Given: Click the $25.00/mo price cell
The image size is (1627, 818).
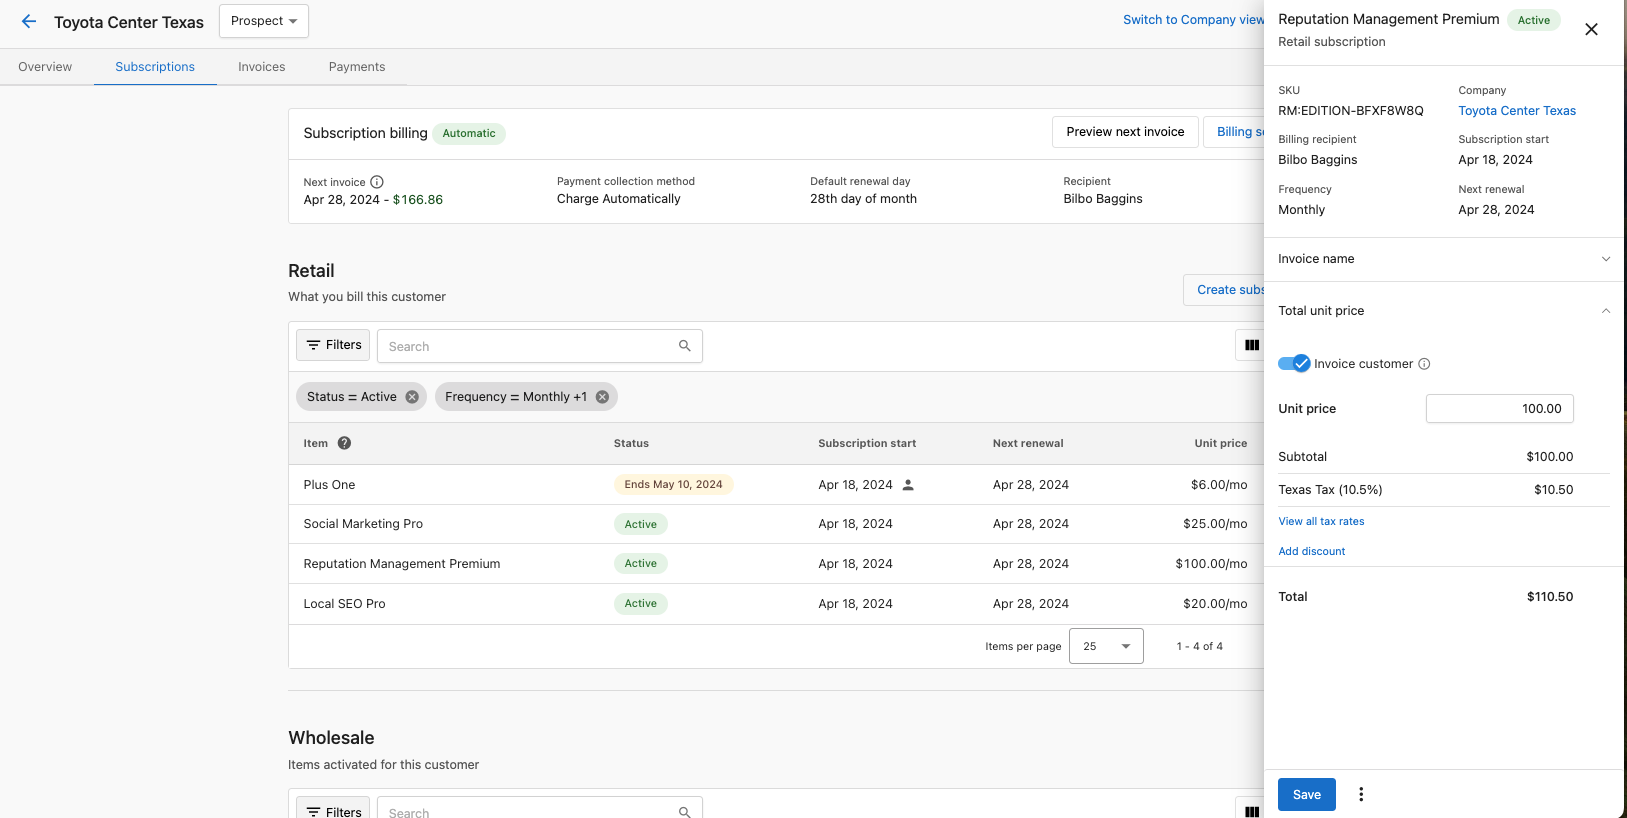Looking at the screenshot, I should click(1215, 524).
